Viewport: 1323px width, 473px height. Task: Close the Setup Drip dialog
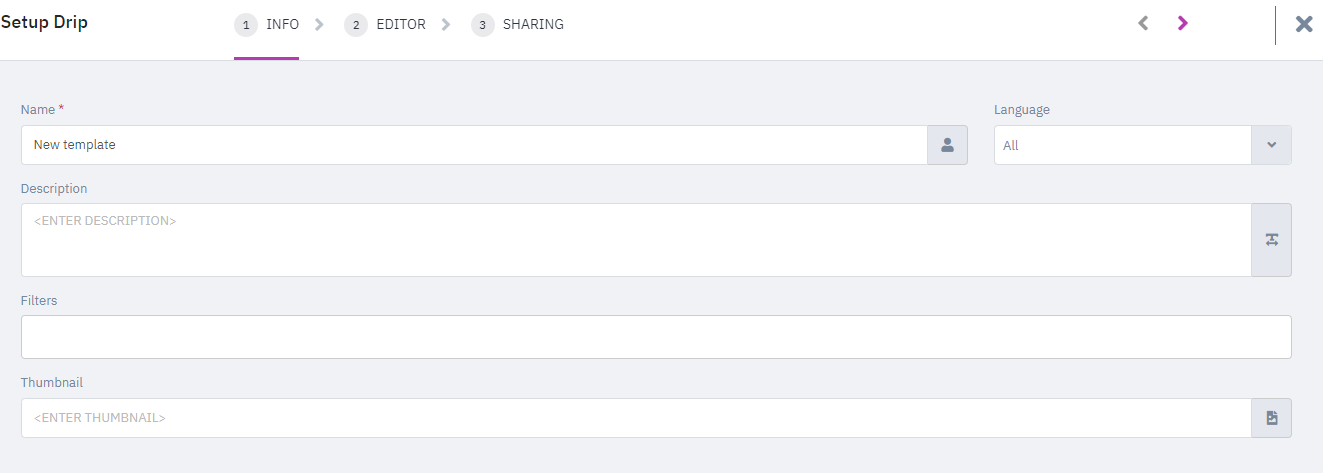pyautogui.click(x=1304, y=24)
